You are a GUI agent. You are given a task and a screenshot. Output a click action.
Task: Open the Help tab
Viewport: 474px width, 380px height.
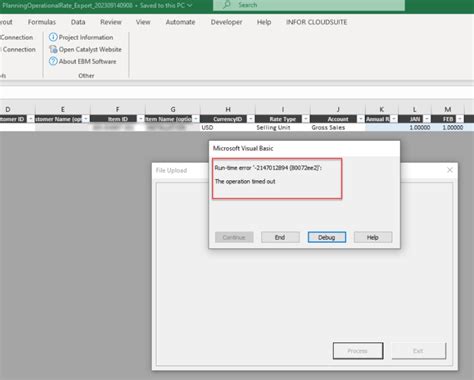(264, 22)
